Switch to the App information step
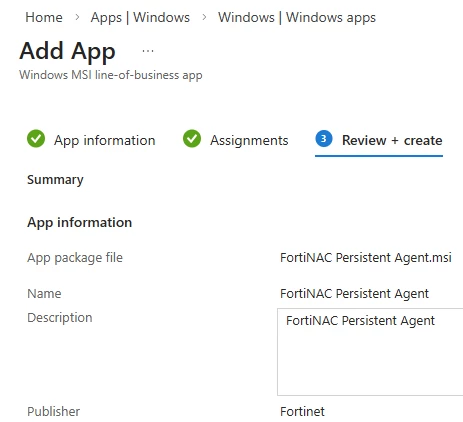This screenshot has height=422, width=463. click(x=105, y=140)
